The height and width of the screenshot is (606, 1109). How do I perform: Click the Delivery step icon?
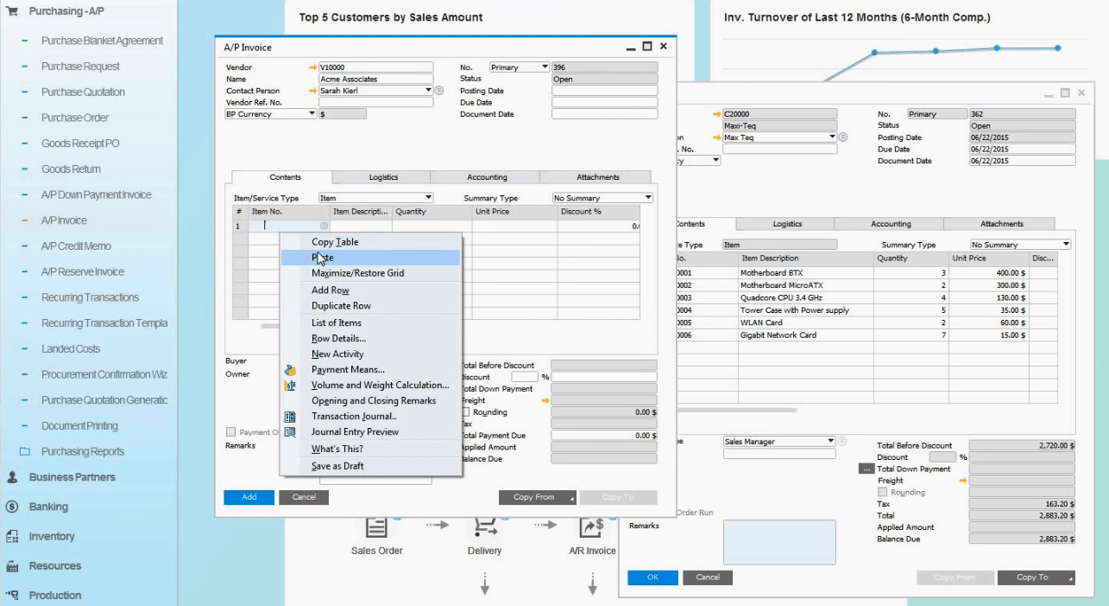click(x=484, y=528)
